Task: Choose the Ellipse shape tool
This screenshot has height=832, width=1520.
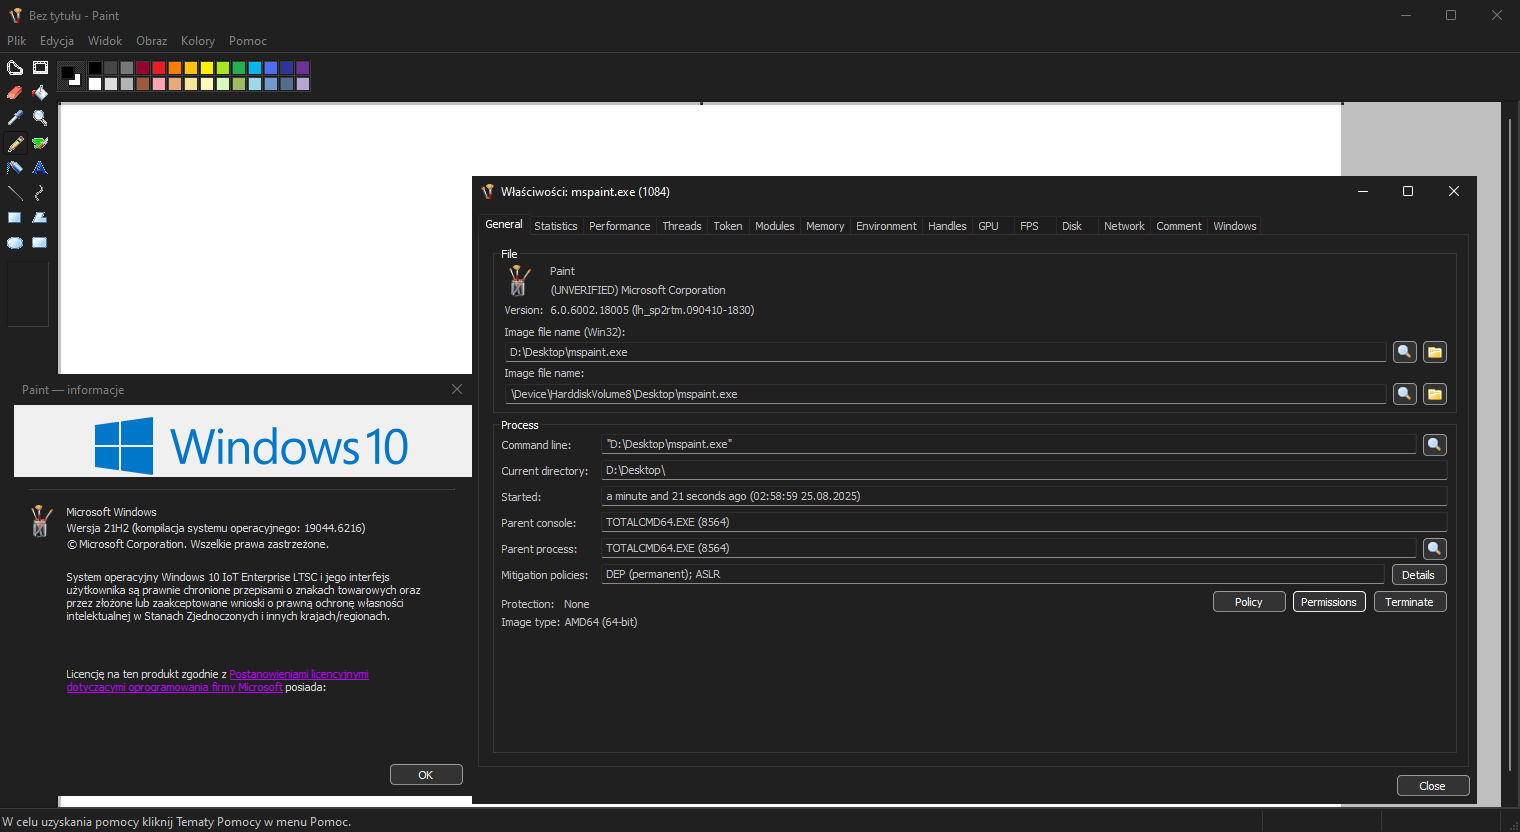Action: [x=15, y=243]
